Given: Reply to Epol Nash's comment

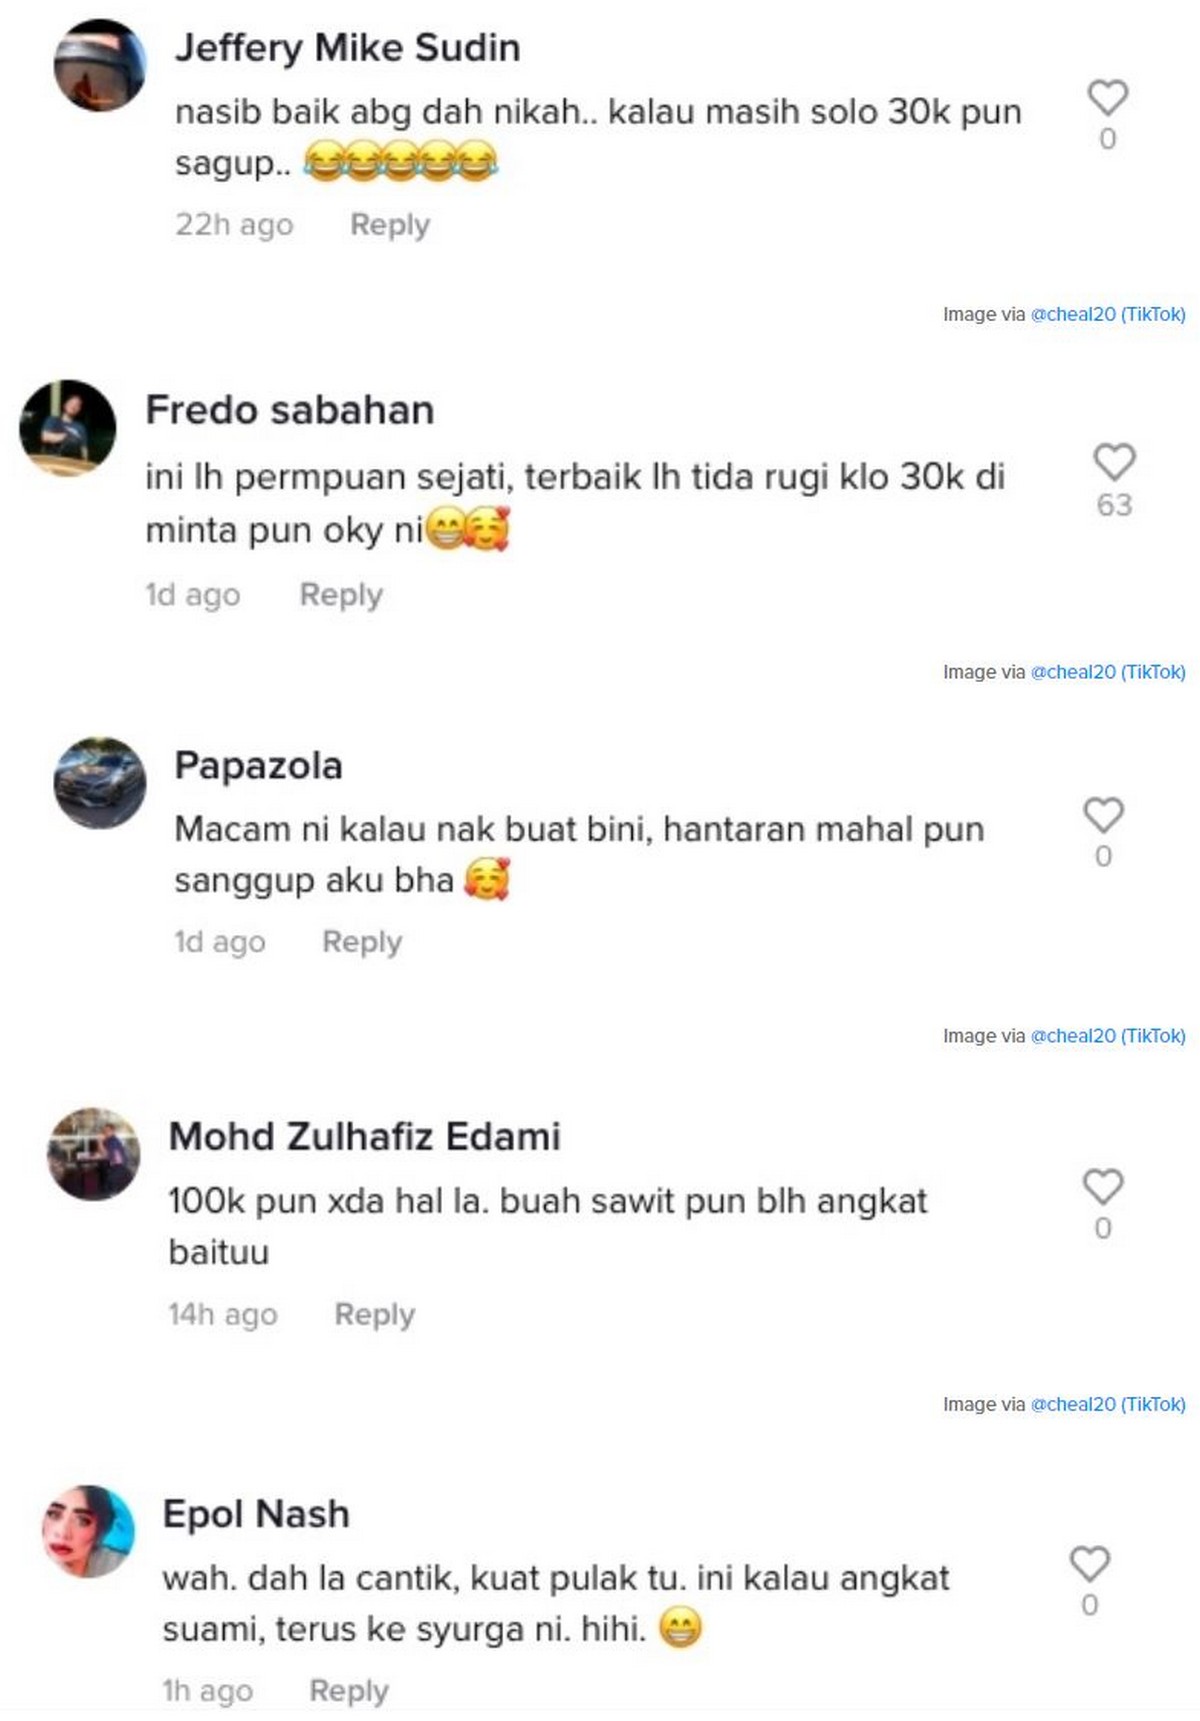Looking at the screenshot, I should [349, 1691].
